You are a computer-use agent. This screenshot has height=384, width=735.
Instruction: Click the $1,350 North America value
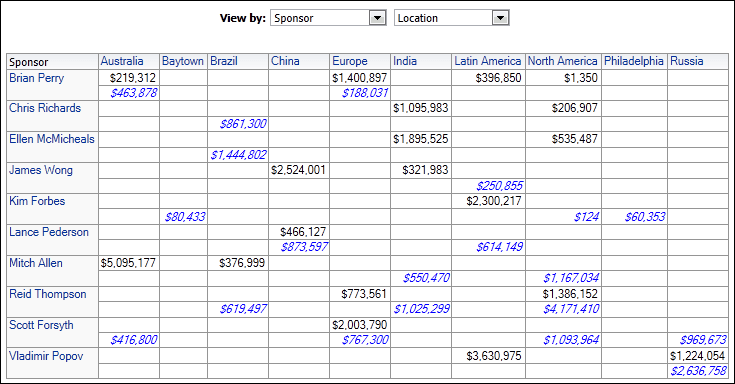[x=581, y=78]
